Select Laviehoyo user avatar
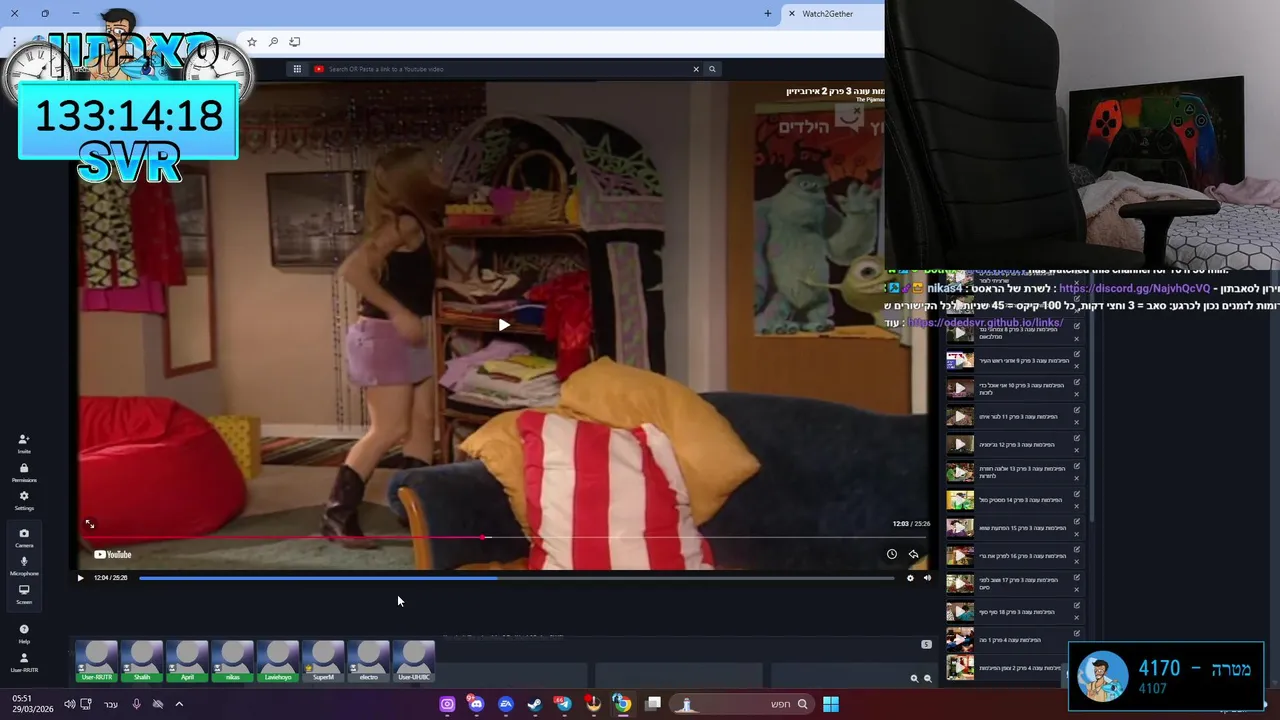The image size is (1280, 720). click(278, 662)
